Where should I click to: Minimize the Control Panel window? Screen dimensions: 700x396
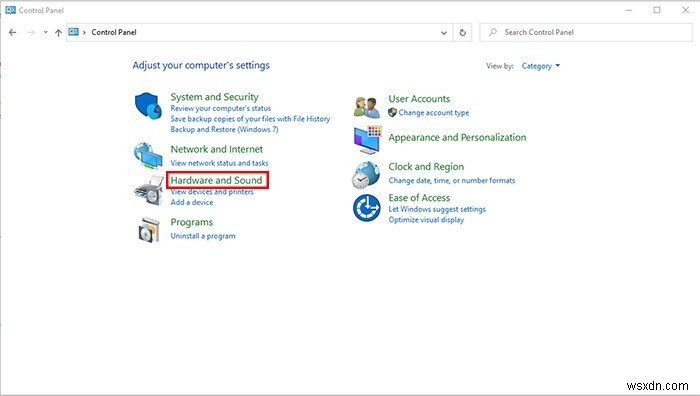tap(629, 10)
